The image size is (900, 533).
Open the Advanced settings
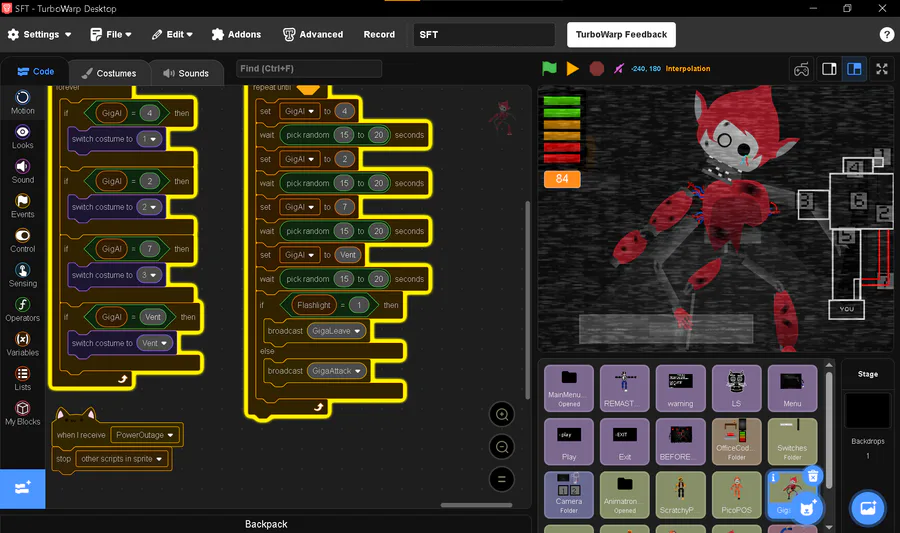[x=313, y=34]
